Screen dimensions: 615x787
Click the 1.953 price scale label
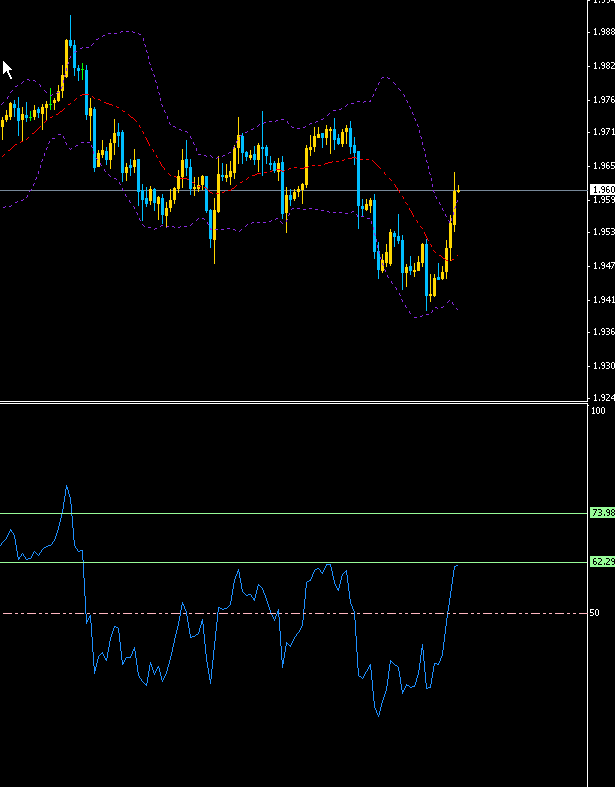[x=603, y=233]
